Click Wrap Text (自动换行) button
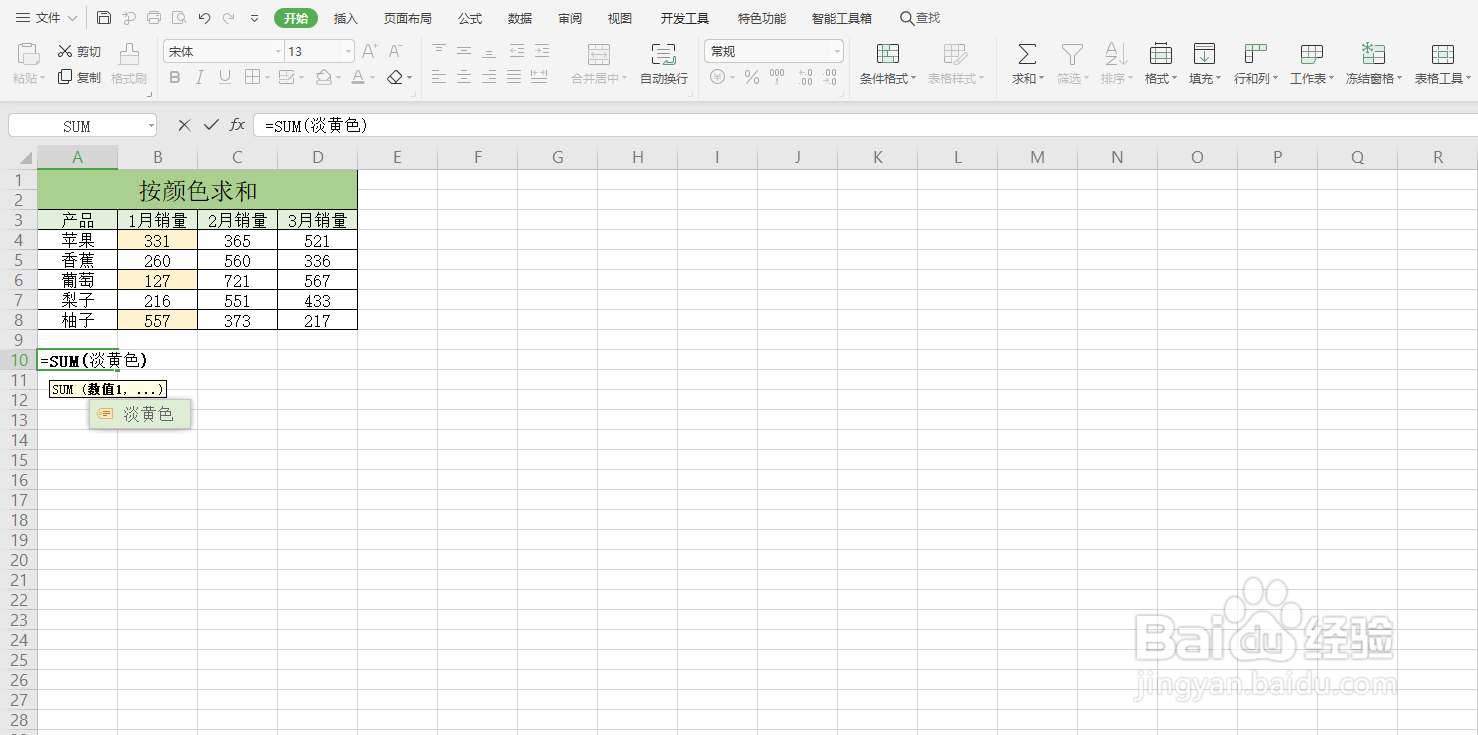Viewport: 1478px width, 735px height. click(x=664, y=64)
